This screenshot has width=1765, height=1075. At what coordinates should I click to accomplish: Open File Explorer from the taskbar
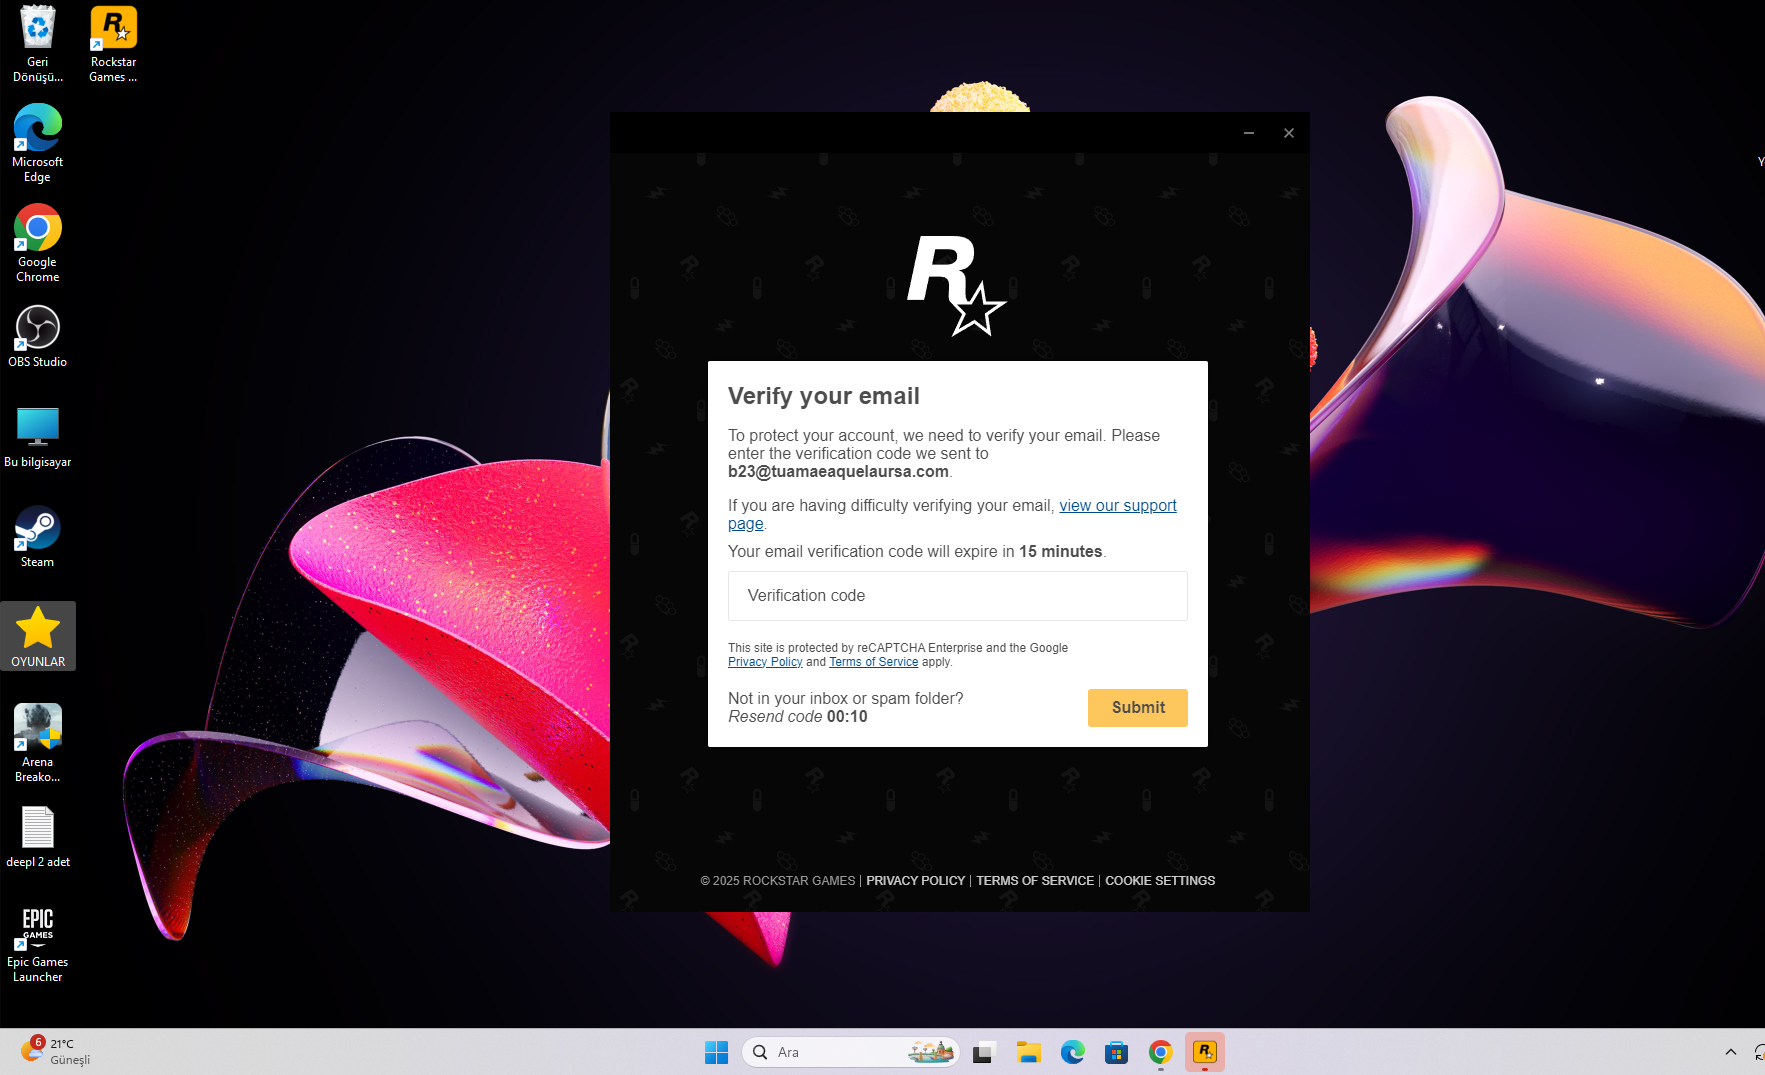pyautogui.click(x=1029, y=1052)
